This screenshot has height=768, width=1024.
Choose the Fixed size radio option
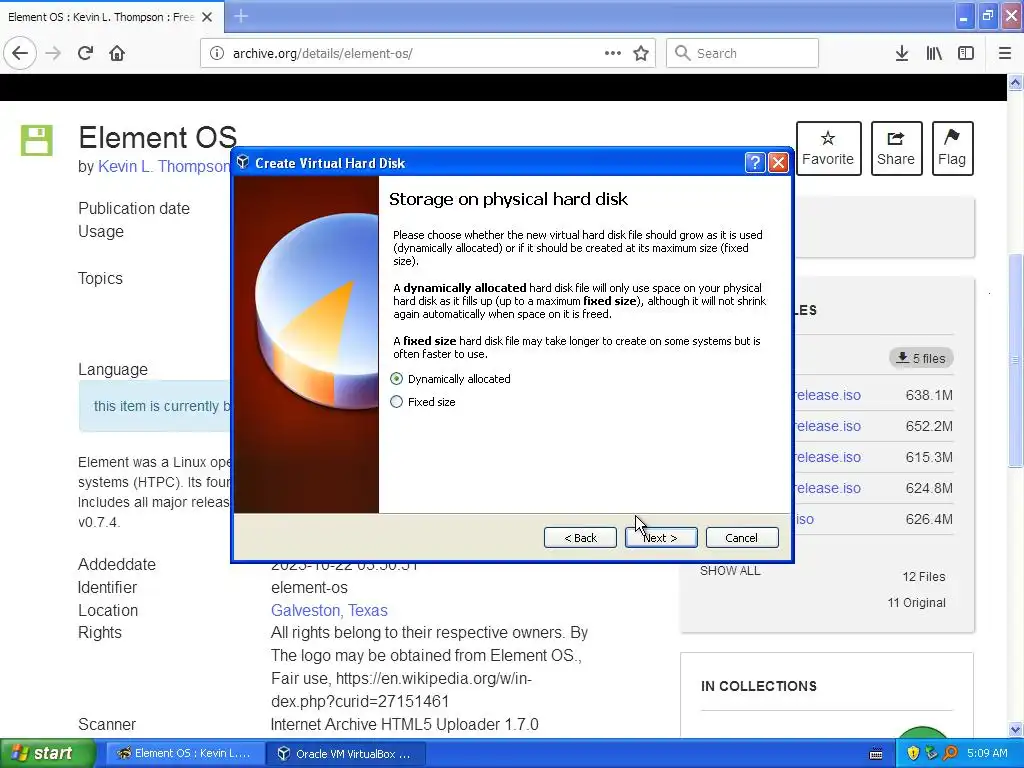tap(396, 402)
